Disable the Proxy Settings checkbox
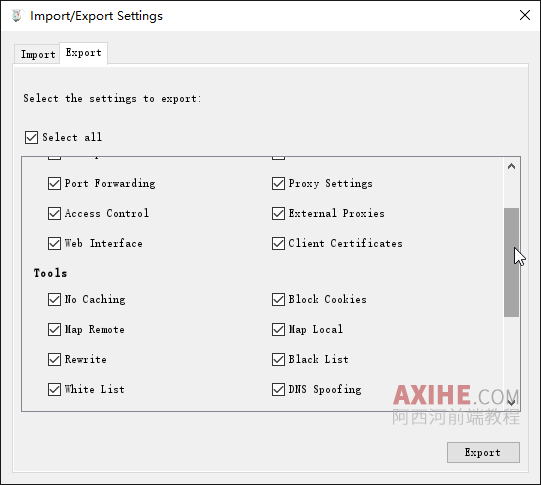Viewport: 541px width, 485px height. pyautogui.click(x=278, y=184)
